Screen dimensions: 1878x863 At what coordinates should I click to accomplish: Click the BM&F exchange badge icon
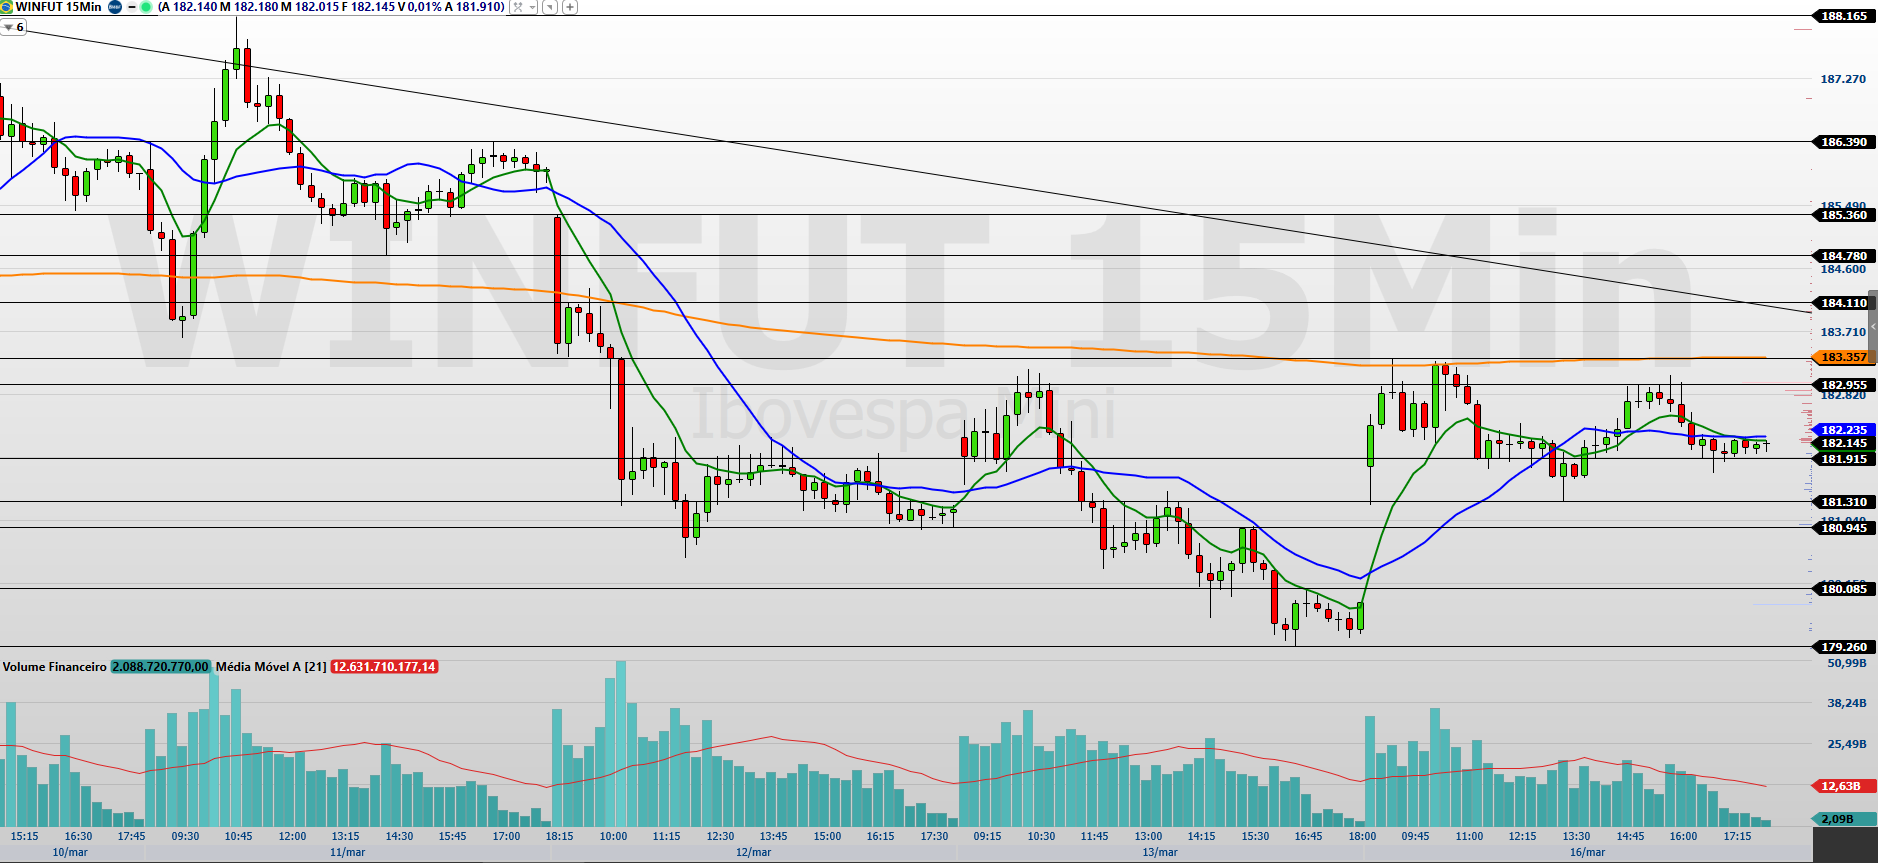pyautogui.click(x=115, y=7)
